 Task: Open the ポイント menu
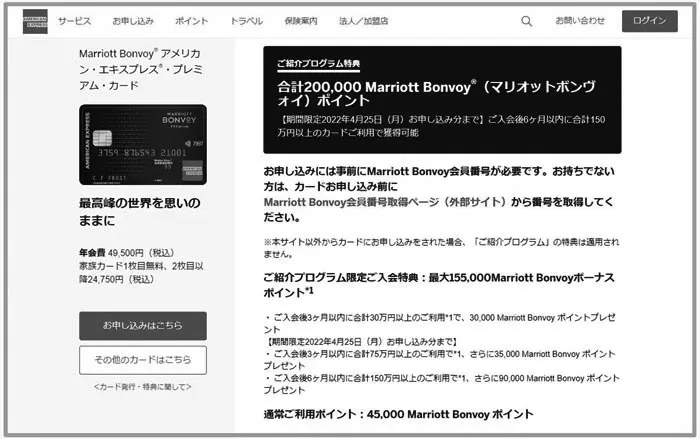pos(192,21)
